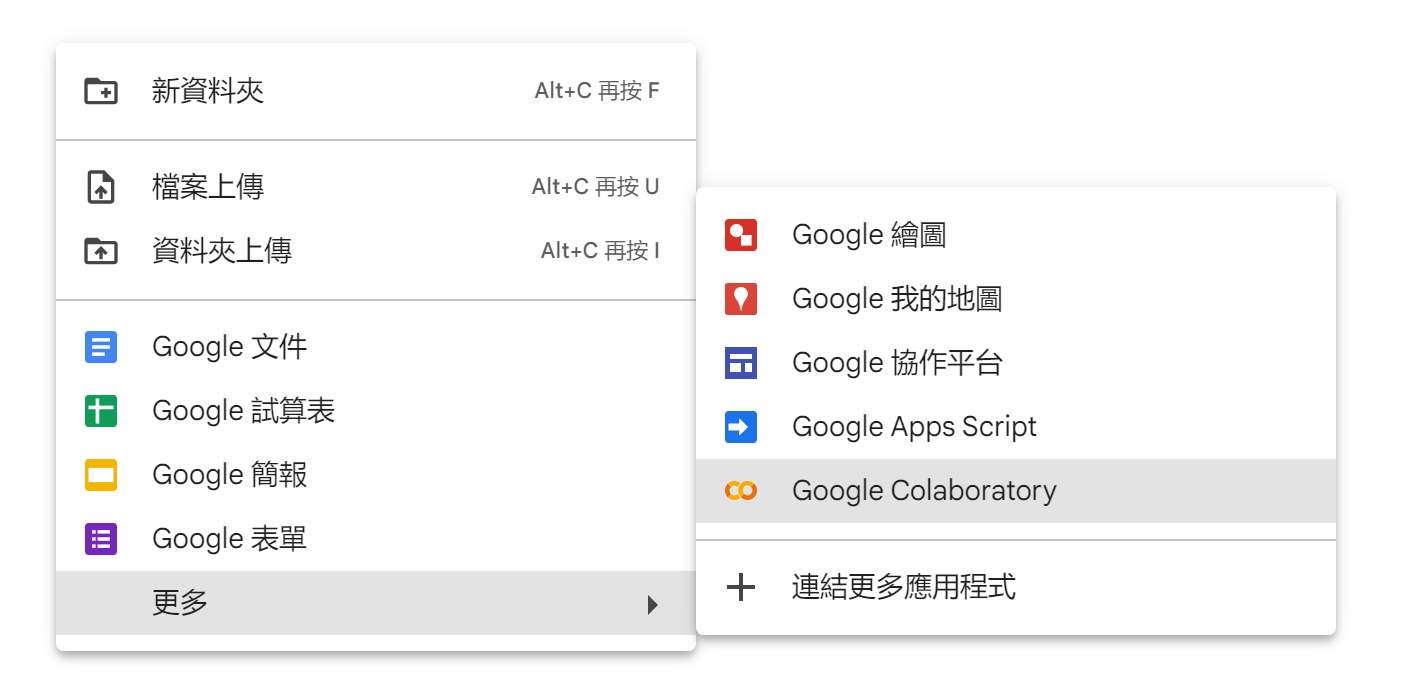
Task: Choose 檔案上傳 from the menu
Action: (376, 187)
